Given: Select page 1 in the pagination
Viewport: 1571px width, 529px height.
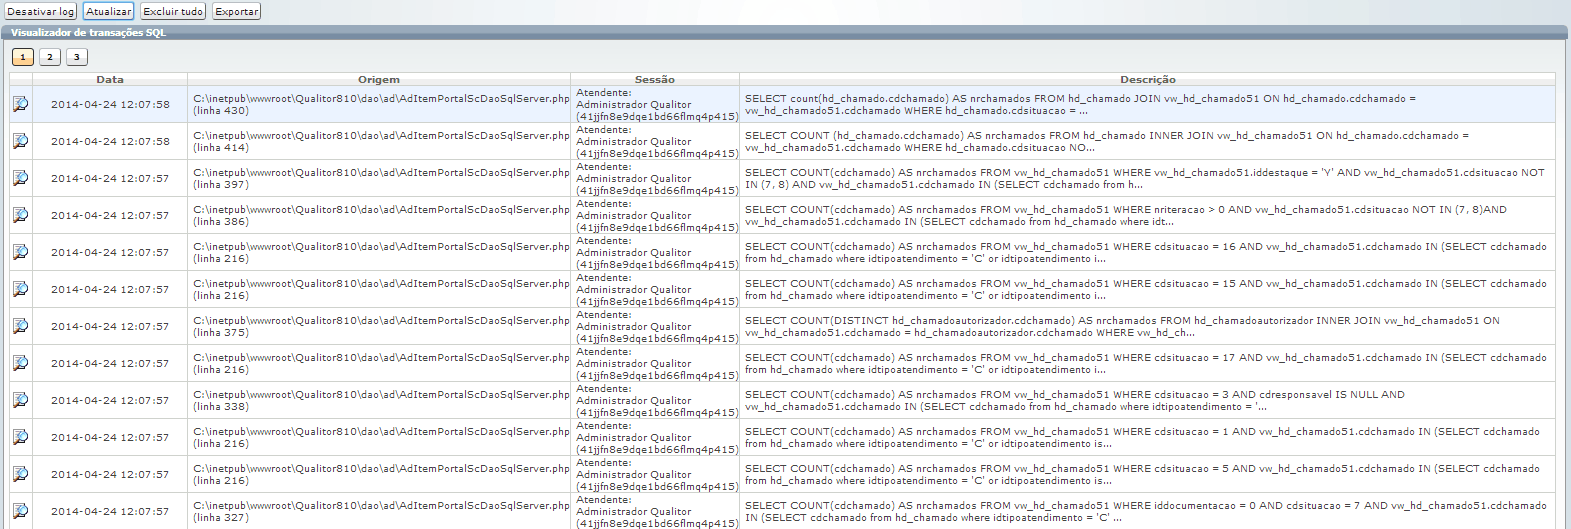Looking at the screenshot, I should coord(23,57).
